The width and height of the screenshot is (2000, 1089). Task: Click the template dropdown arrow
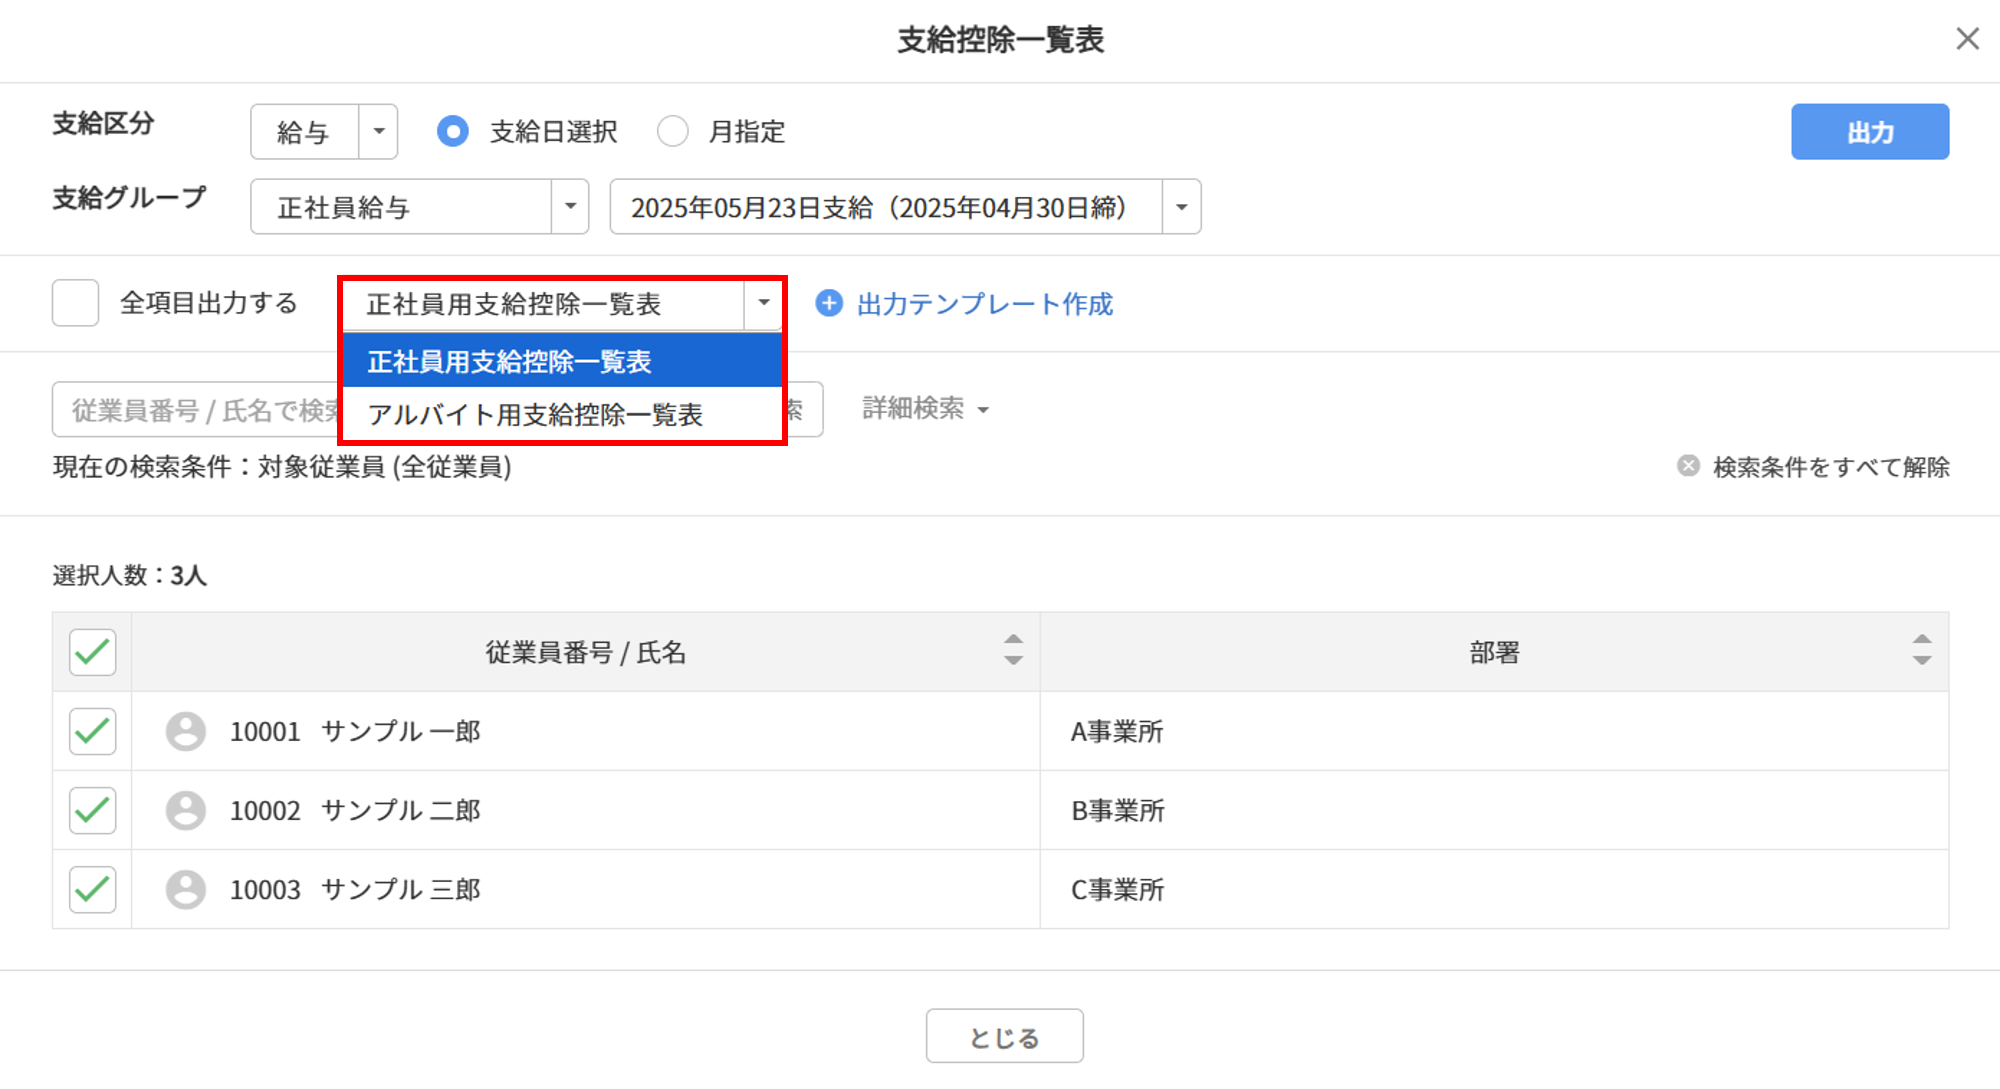click(763, 303)
